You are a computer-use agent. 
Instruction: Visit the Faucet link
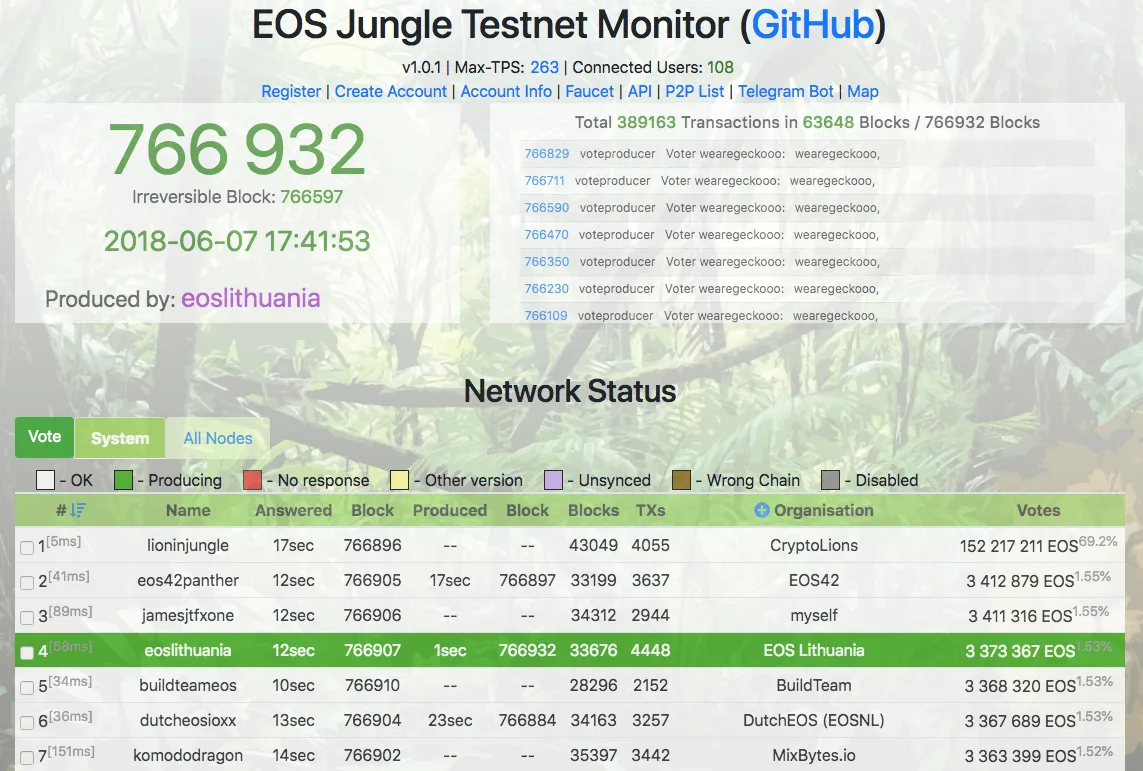[590, 91]
